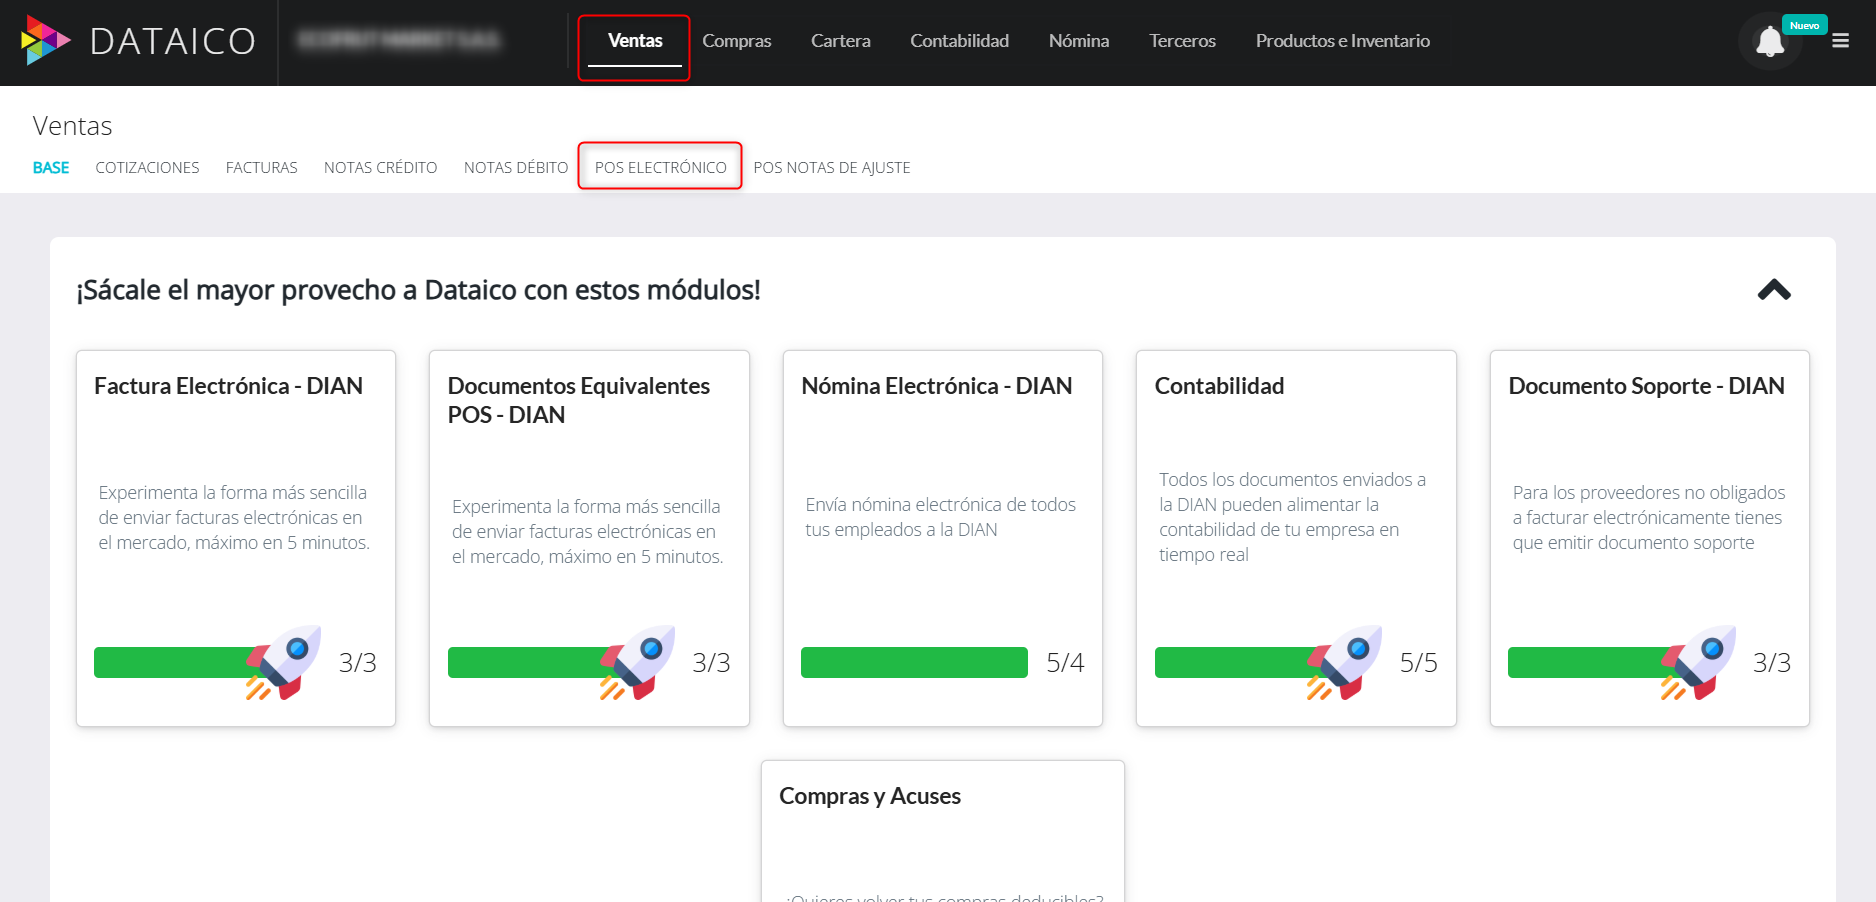Screen dimensions: 1876x902
Task: Click the Factura Electrónica - DIAN card title
Action: point(229,386)
